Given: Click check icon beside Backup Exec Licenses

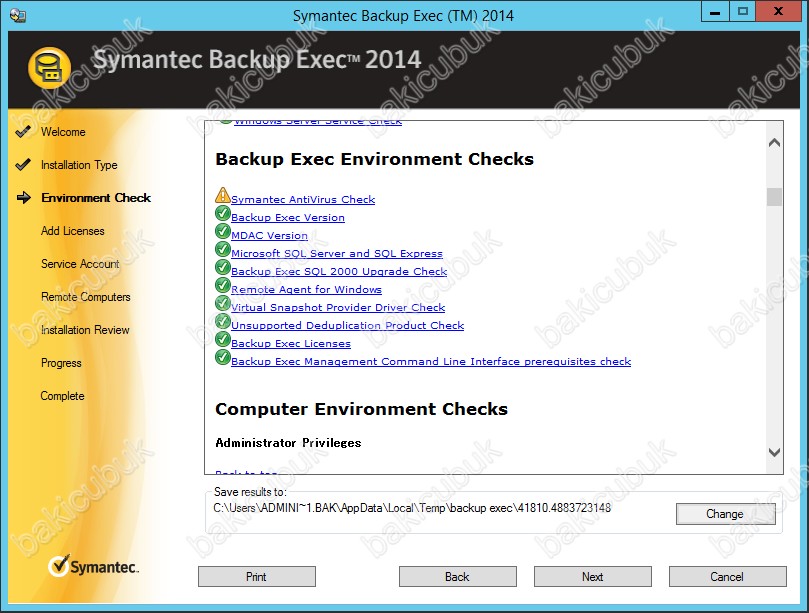Looking at the screenshot, I should (x=222, y=339).
